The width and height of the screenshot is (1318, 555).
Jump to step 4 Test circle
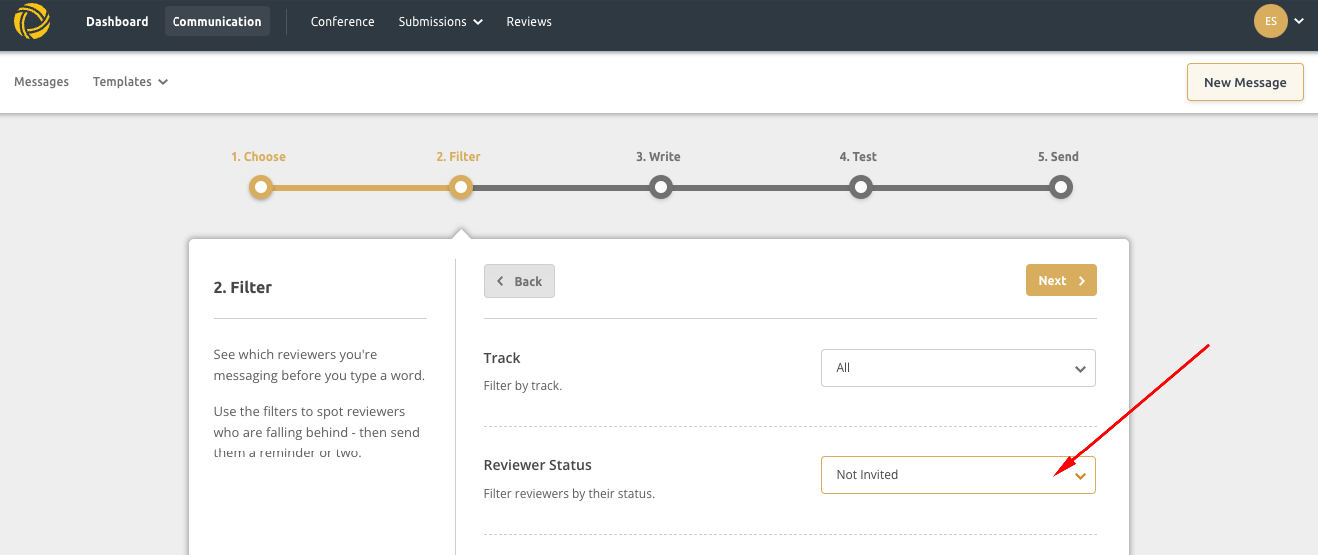tap(860, 187)
